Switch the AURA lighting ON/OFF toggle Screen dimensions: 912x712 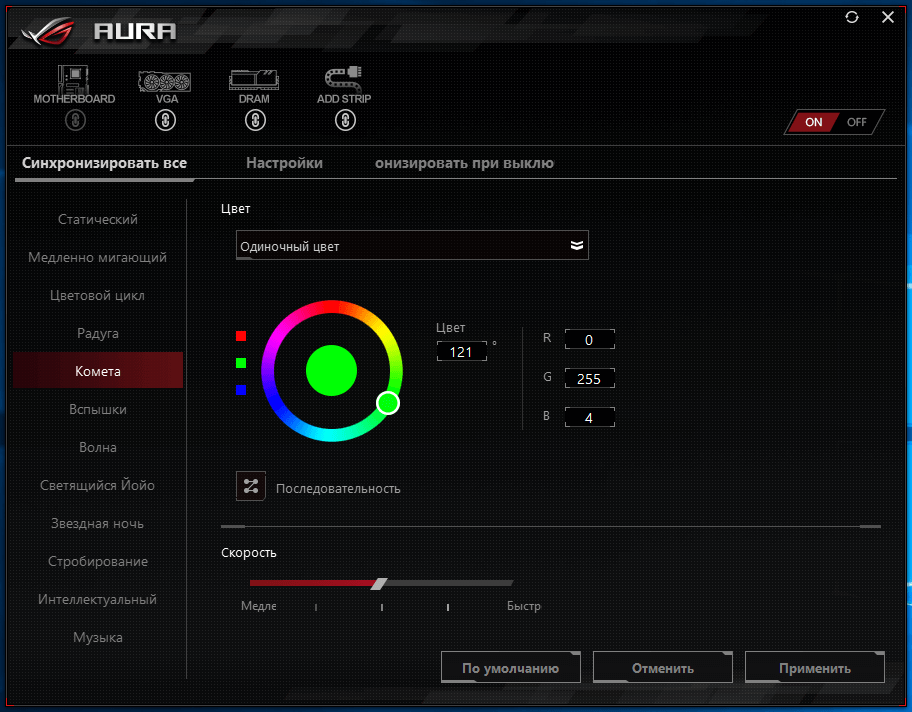point(835,122)
